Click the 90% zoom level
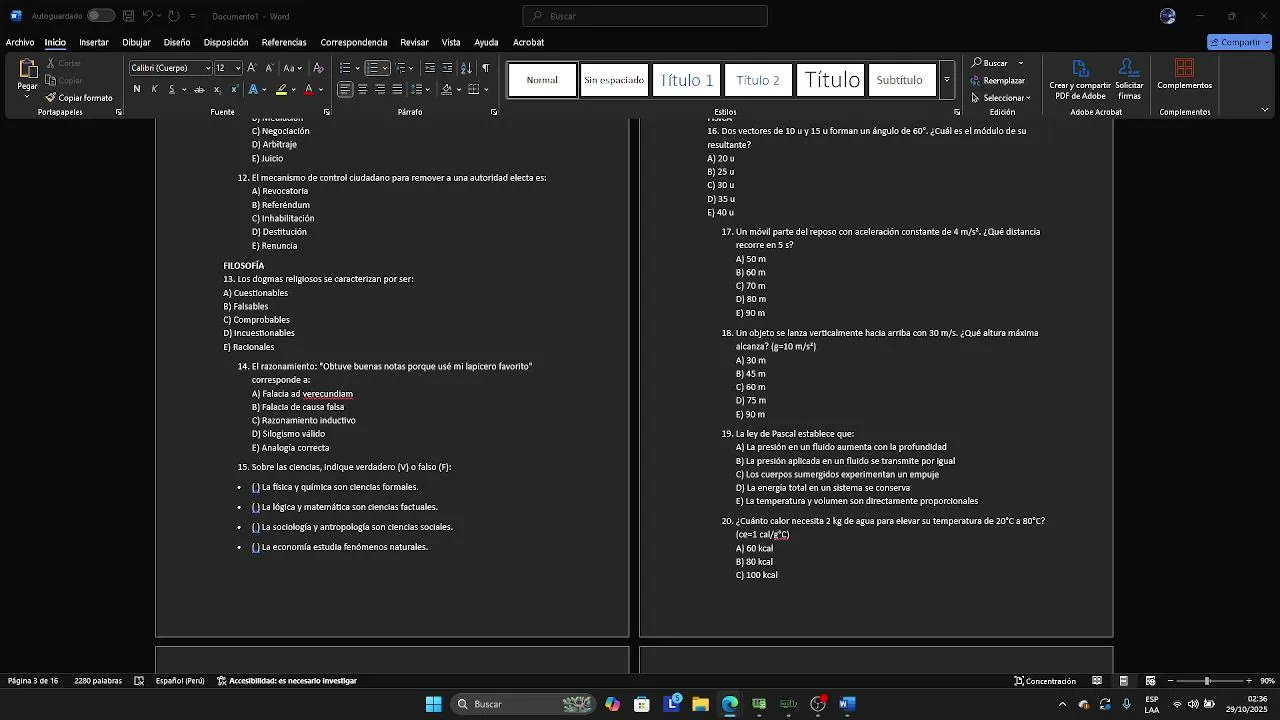The width and height of the screenshot is (1280, 720). tap(1267, 681)
